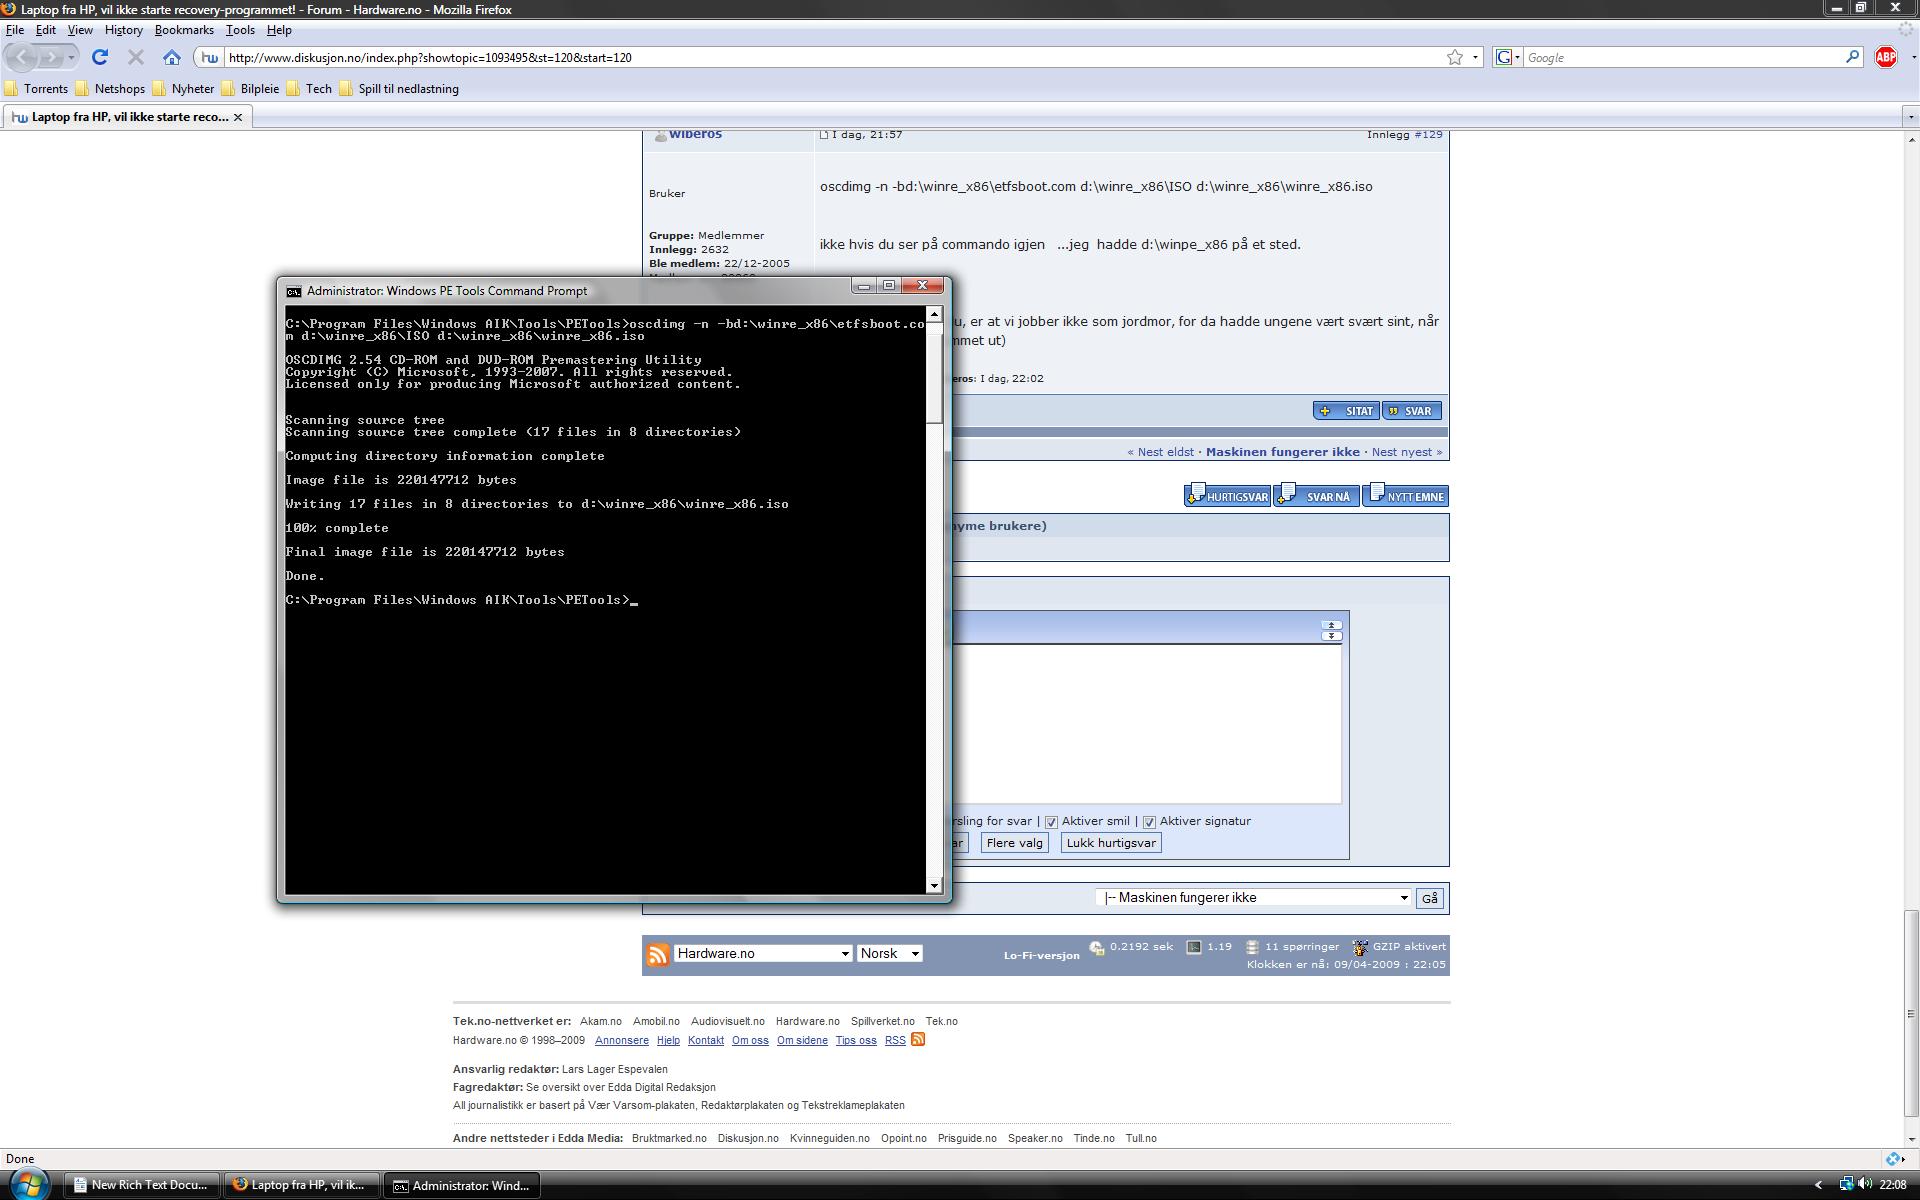Screen dimensions: 1920x1200
Task: Click the SVAR NÅ button
Action: point(1316,496)
